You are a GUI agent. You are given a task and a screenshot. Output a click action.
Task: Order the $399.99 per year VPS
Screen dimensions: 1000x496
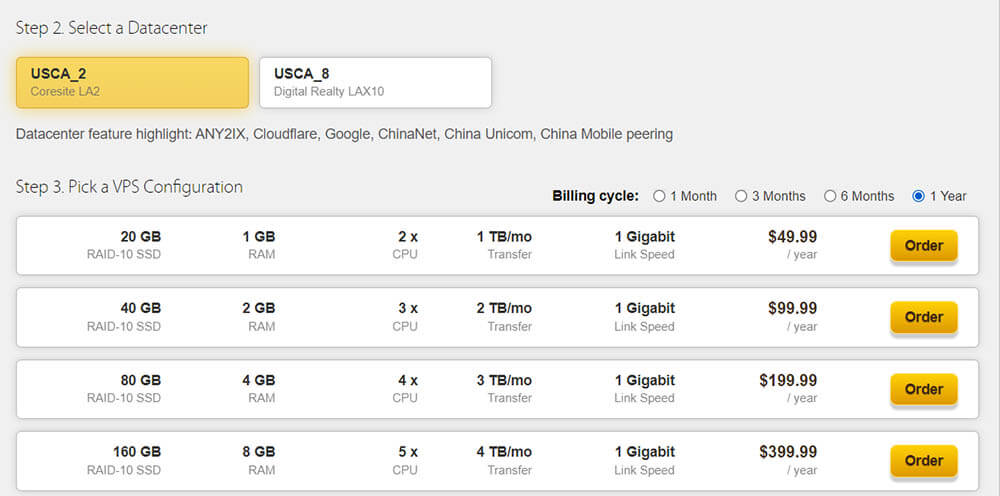pyautogui.click(x=923, y=461)
